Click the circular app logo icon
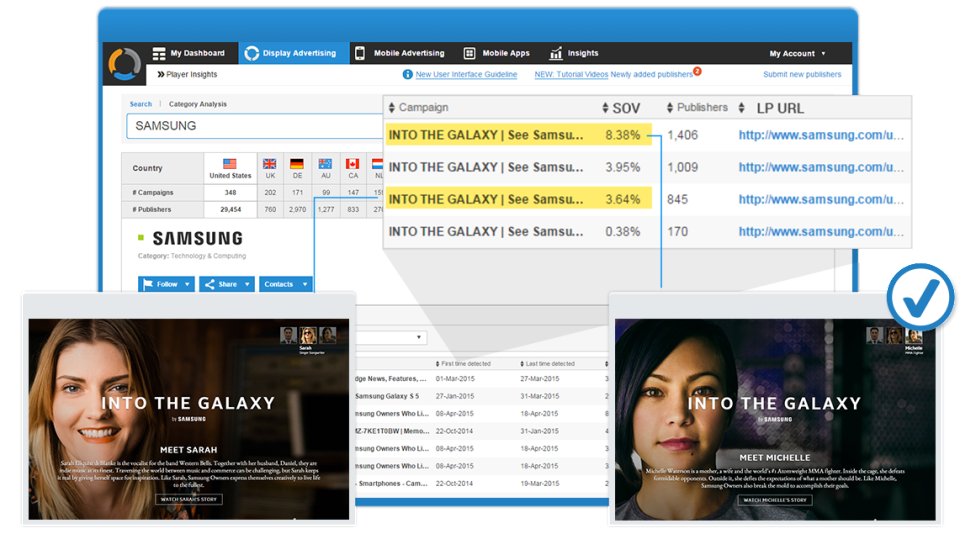Image resolution: width=960 pixels, height=534 pixels. coord(124,64)
